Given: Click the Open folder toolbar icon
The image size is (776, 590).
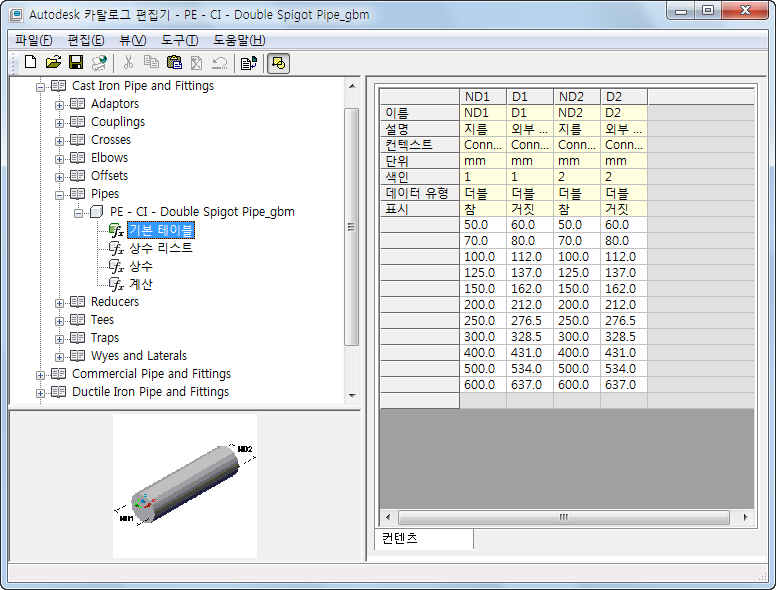Looking at the screenshot, I should [x=53, y=62].
